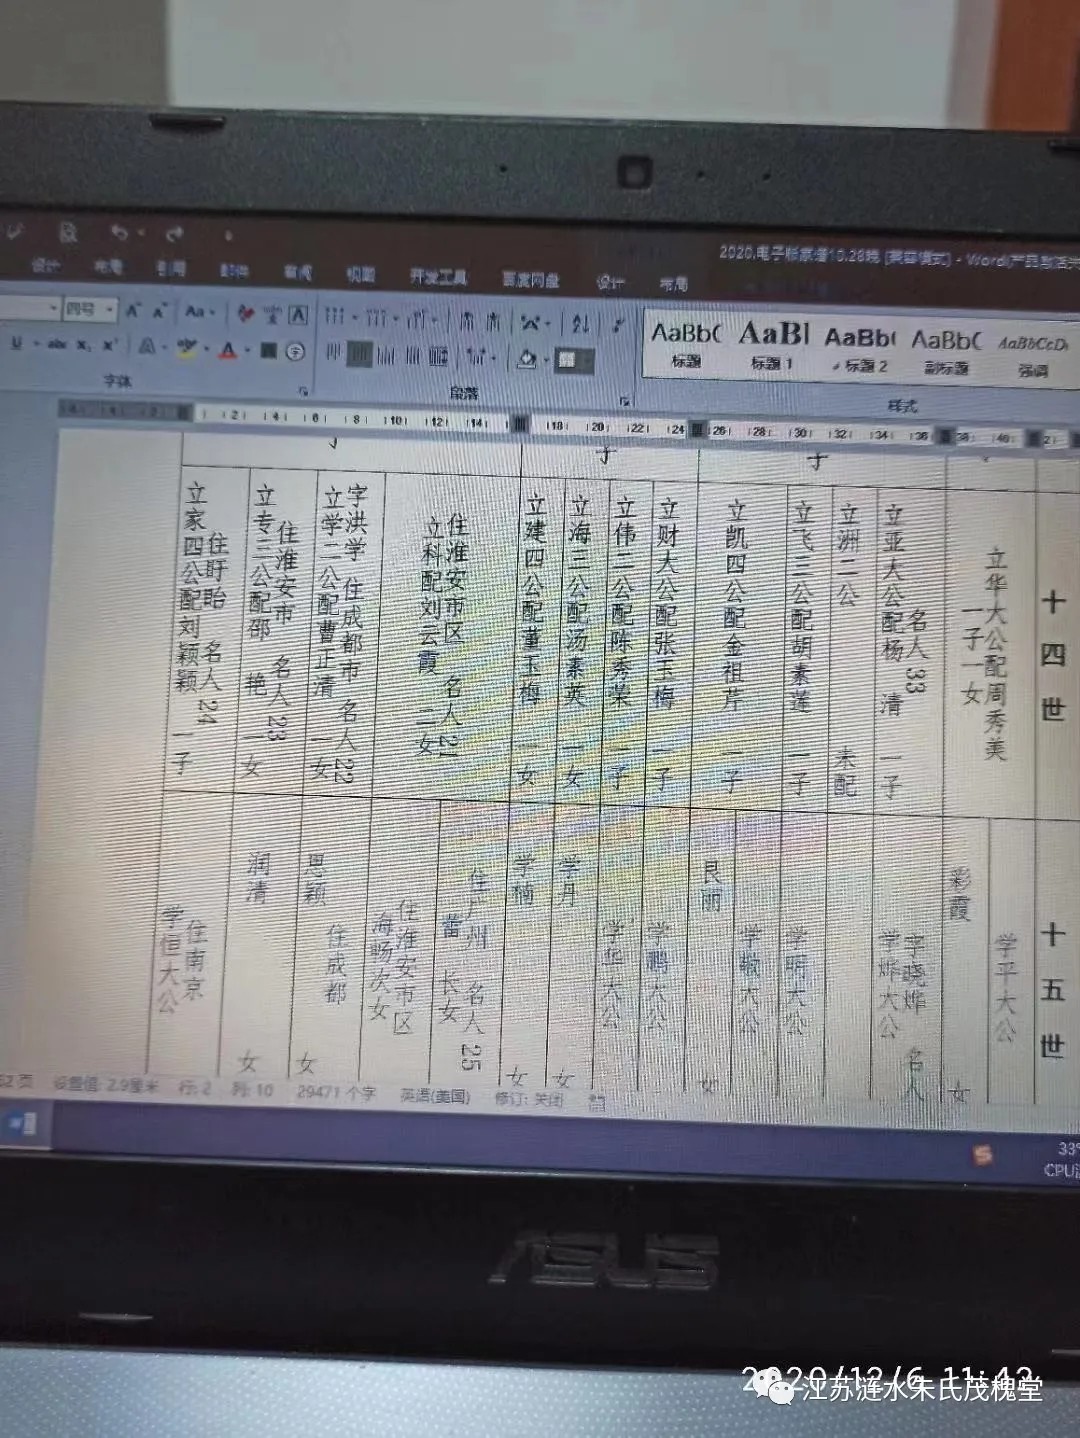Click the line spacing icon

coord(475,357)
